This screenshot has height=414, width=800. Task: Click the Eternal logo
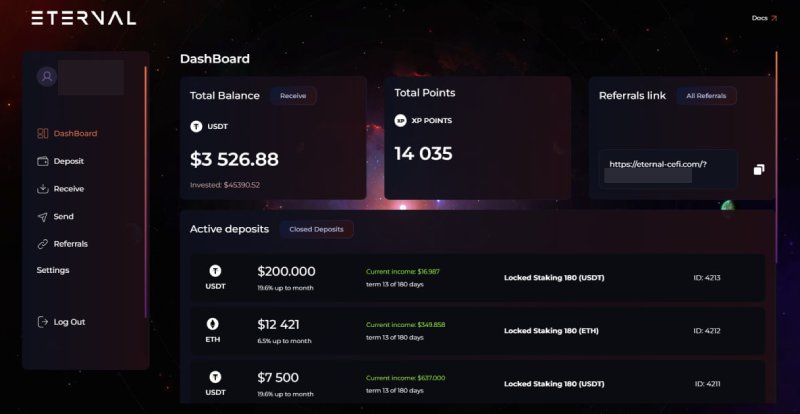83,18
